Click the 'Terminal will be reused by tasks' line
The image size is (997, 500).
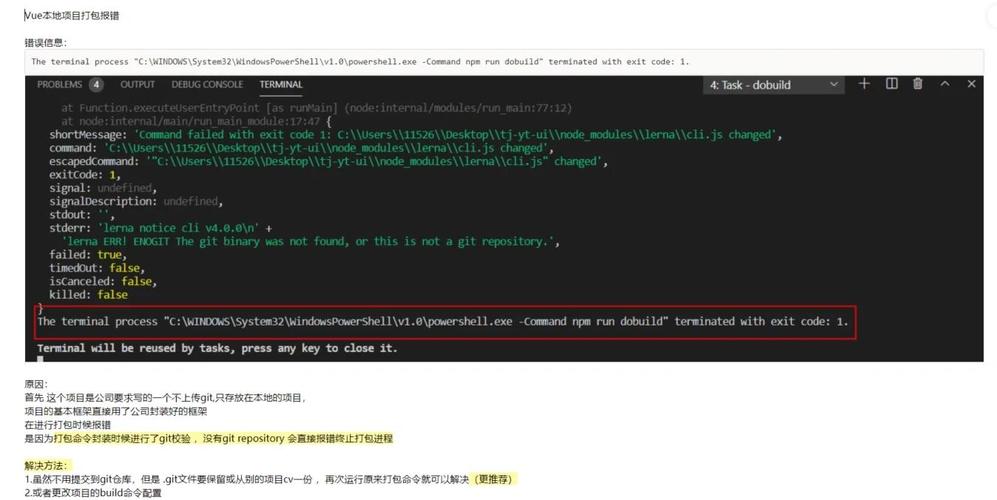click(x=217, y=348)
